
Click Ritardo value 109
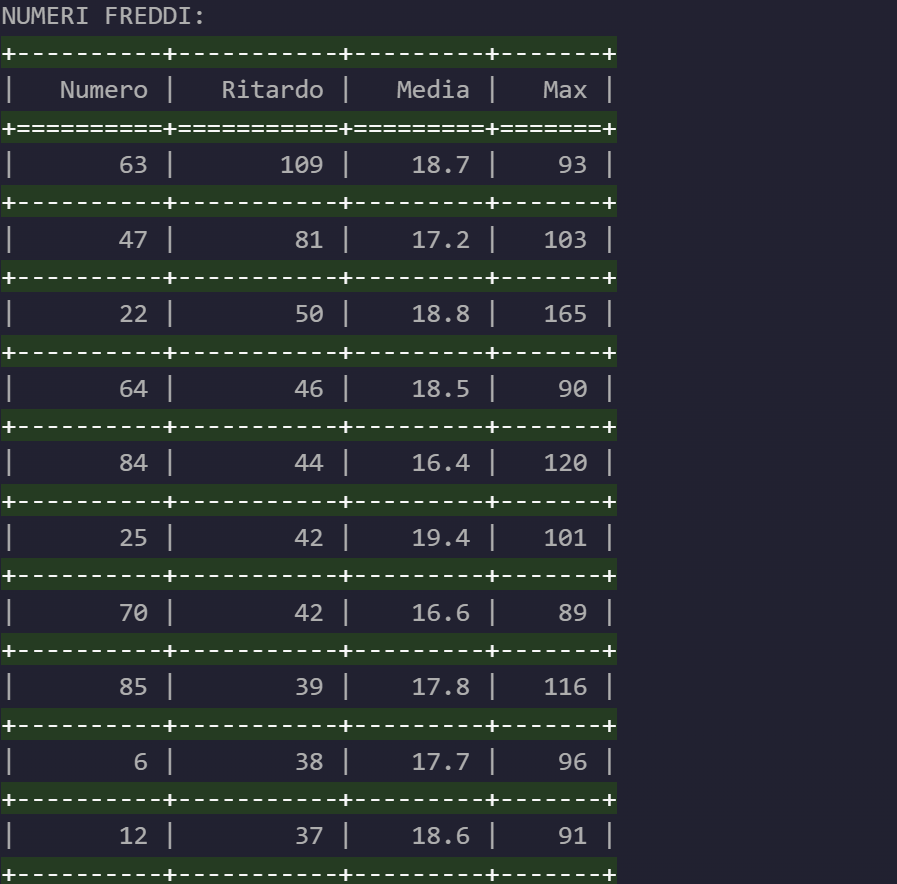coord(301,165)
